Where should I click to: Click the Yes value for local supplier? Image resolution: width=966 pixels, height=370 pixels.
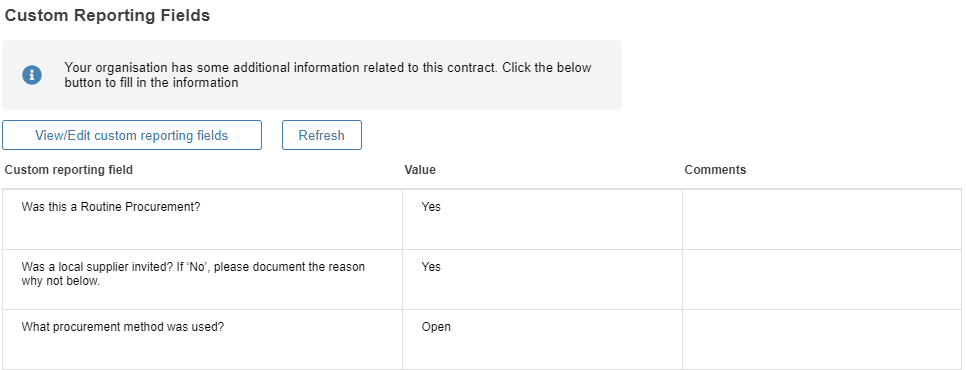click(x=431, y=267)
